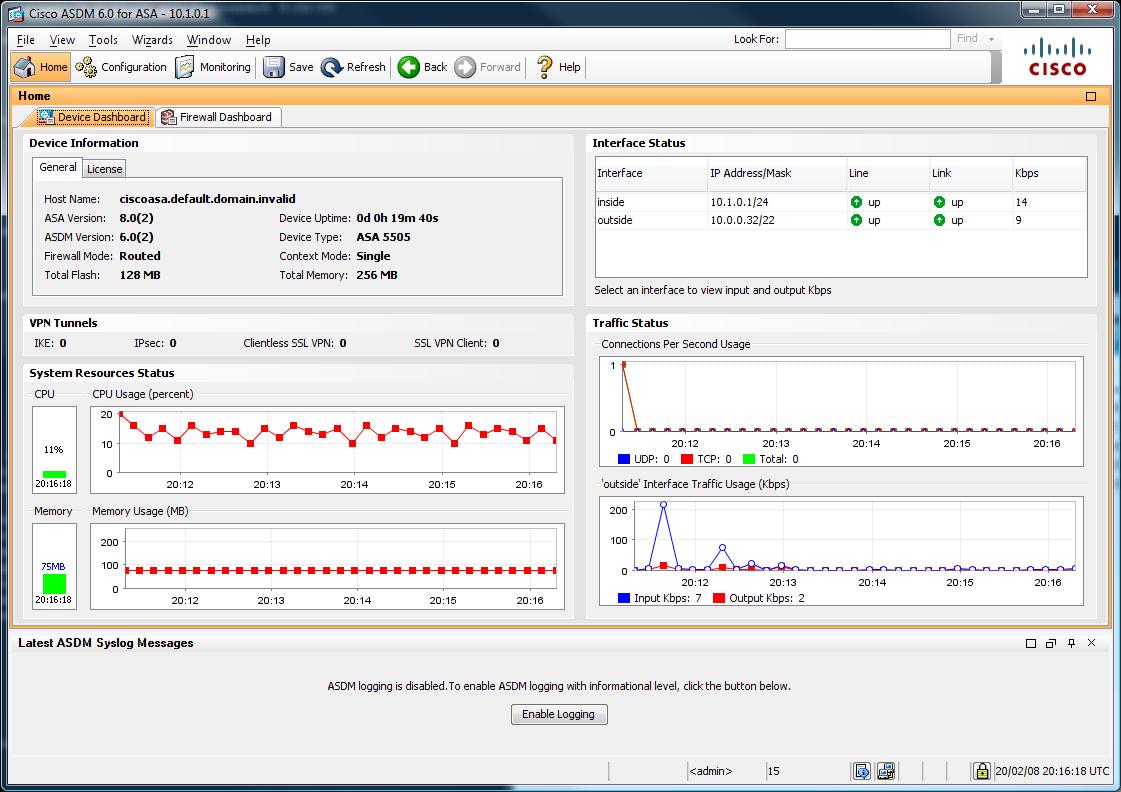Click the padlock icon in the status bar
This screenshot has height=792, width=1121.
click(982, 771)
